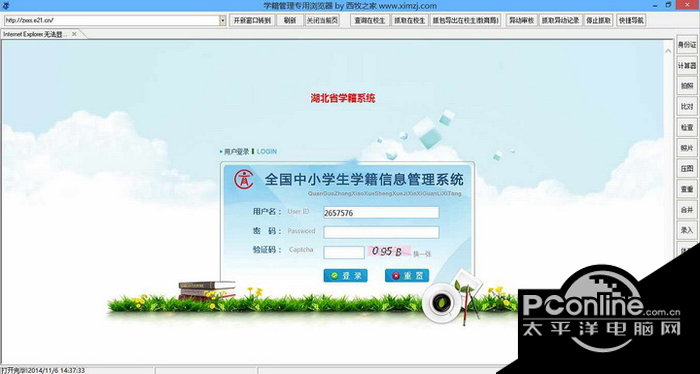This screenshot has height=374, width=700.
Task: Click the 刷新 refresh button
Action: (x=290, y=21)
